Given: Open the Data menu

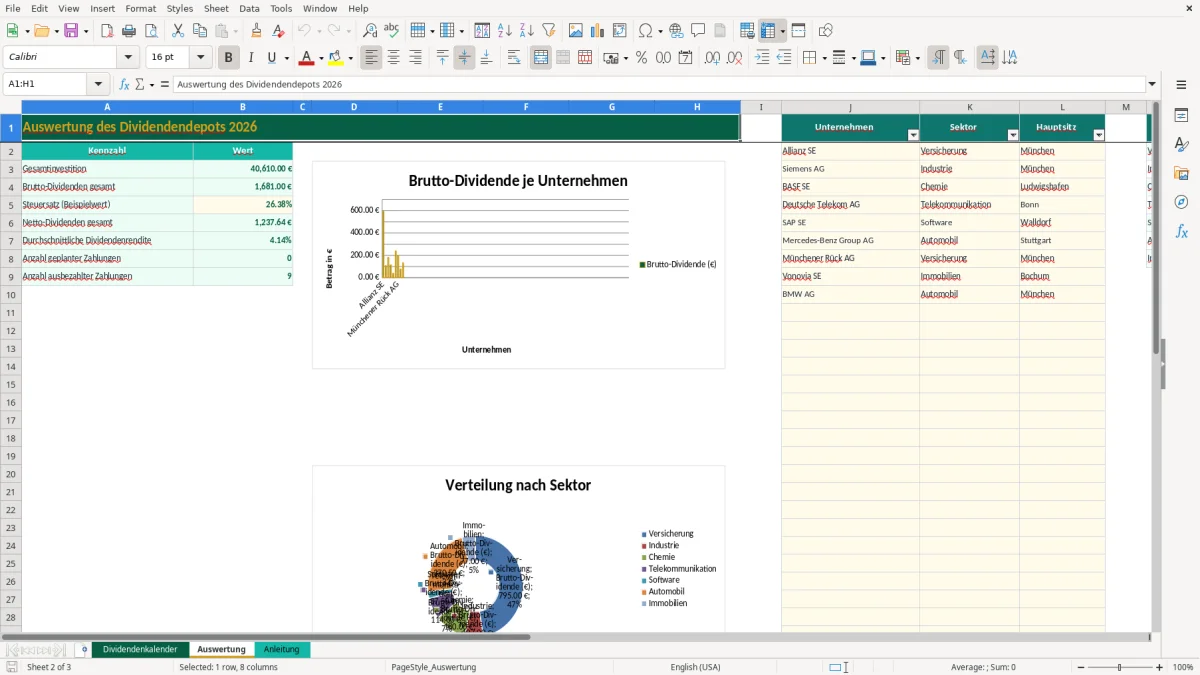Looking at the screenshot, I should point(249,8).
